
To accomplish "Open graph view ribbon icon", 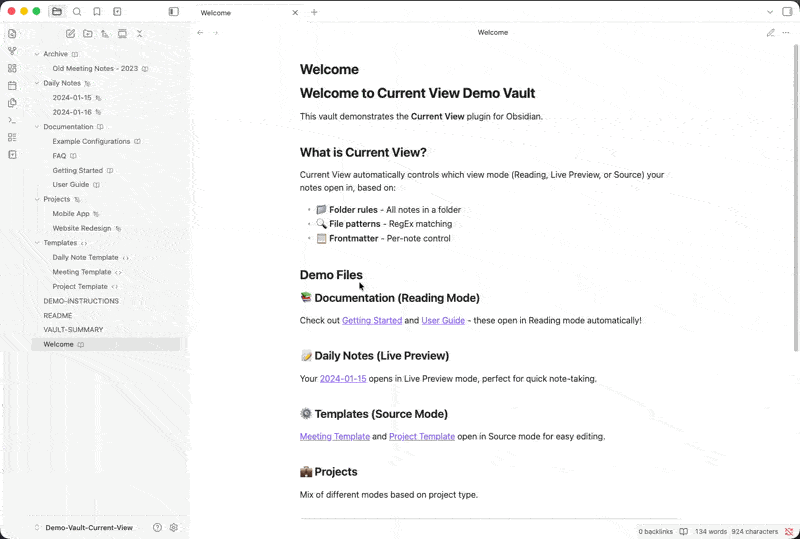I will pos(12,51).
